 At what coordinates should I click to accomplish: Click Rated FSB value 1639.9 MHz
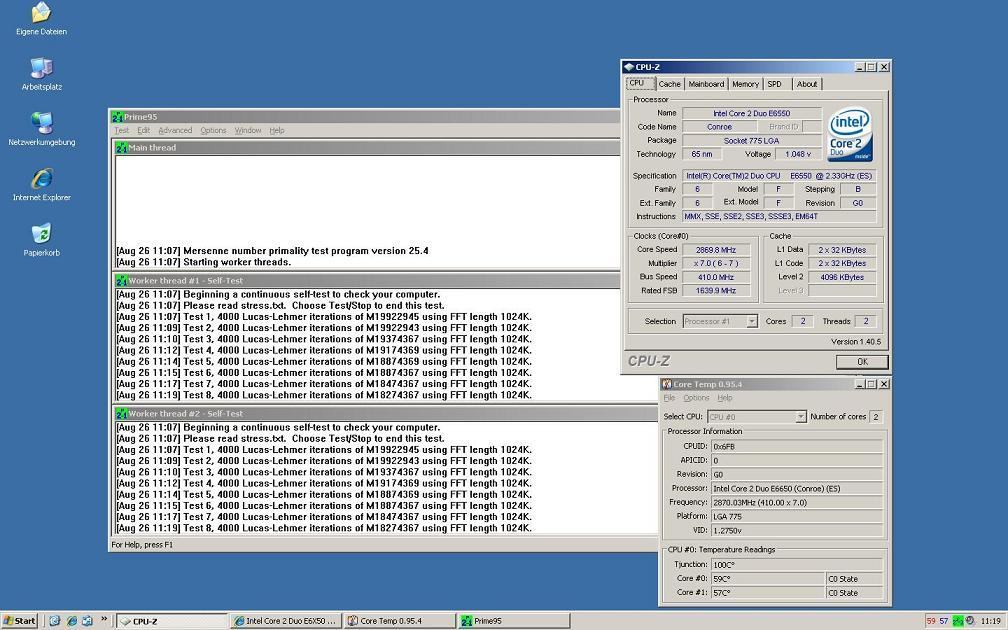(716, 291)
